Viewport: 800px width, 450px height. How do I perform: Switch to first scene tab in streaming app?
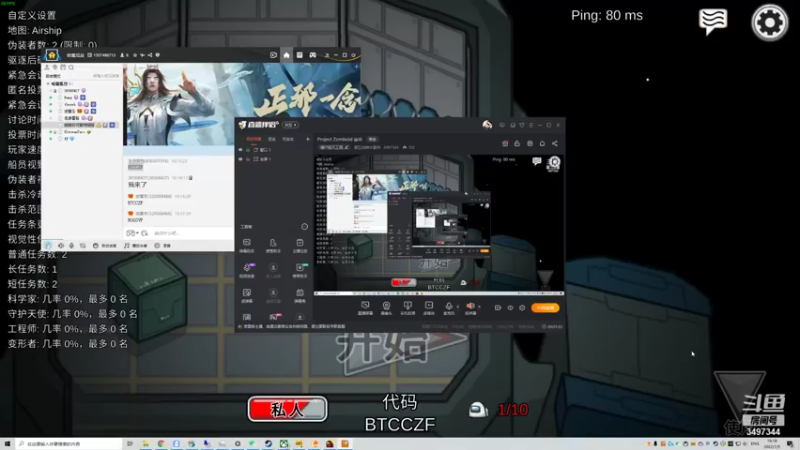pos(254,139)
